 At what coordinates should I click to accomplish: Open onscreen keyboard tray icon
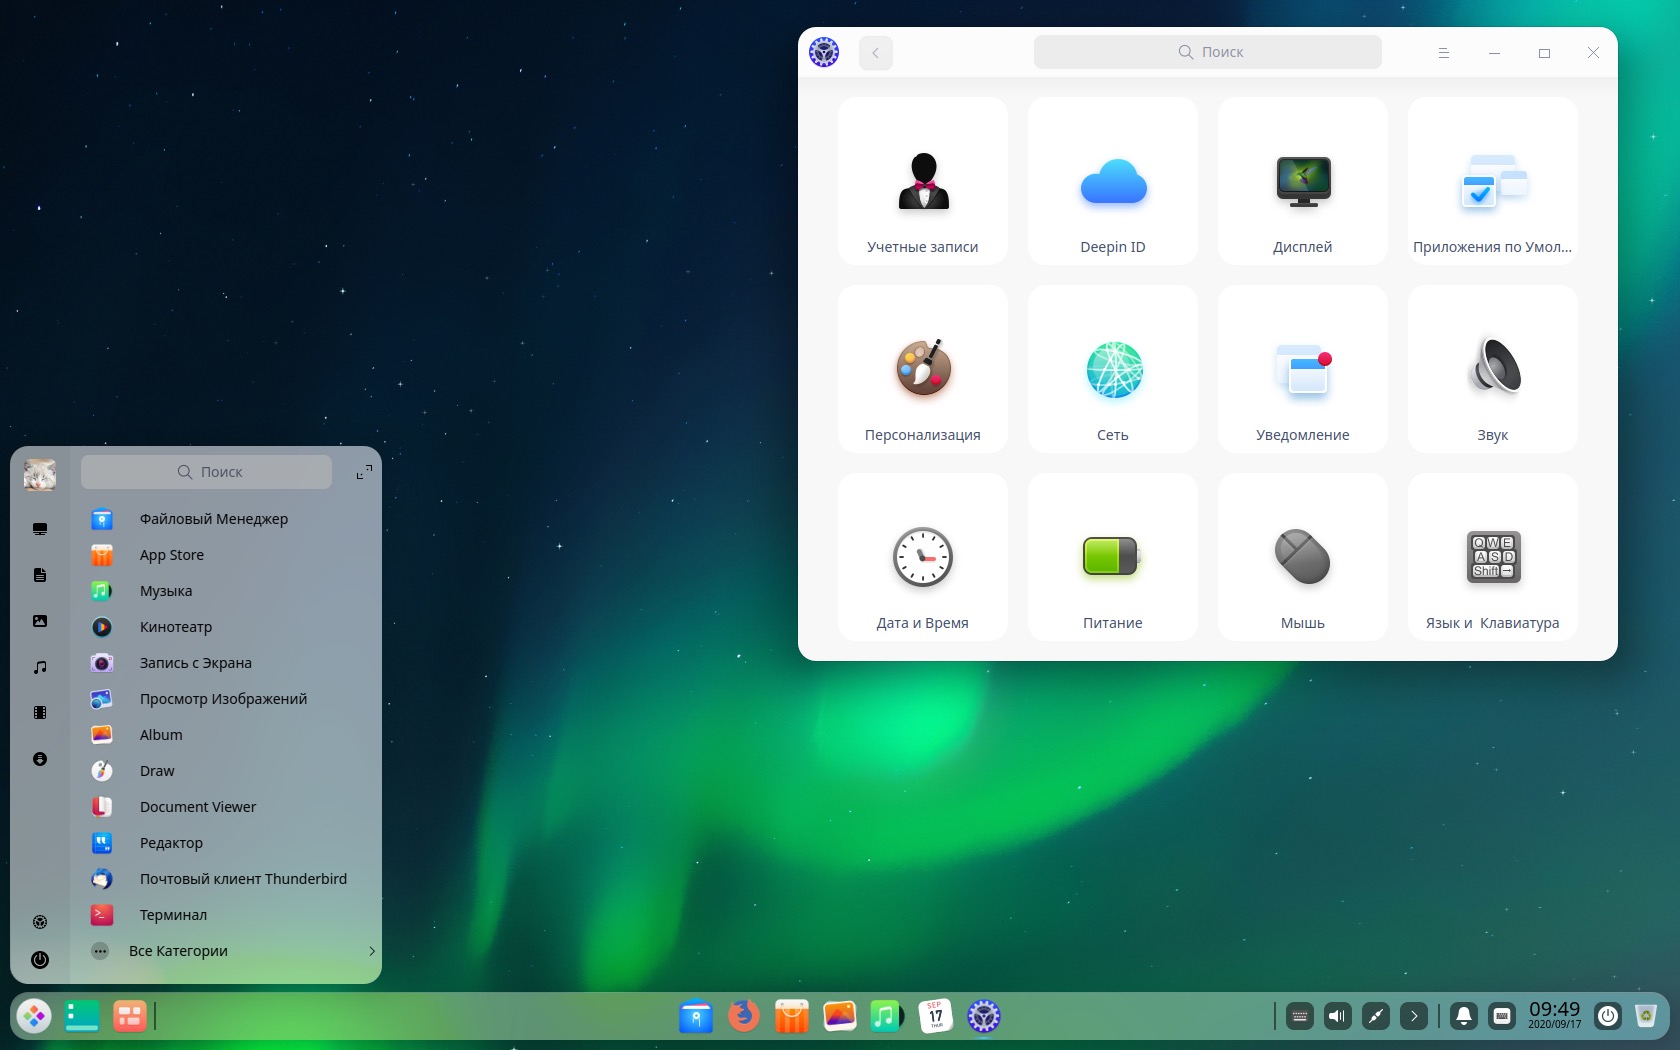coord(1300,1016)
